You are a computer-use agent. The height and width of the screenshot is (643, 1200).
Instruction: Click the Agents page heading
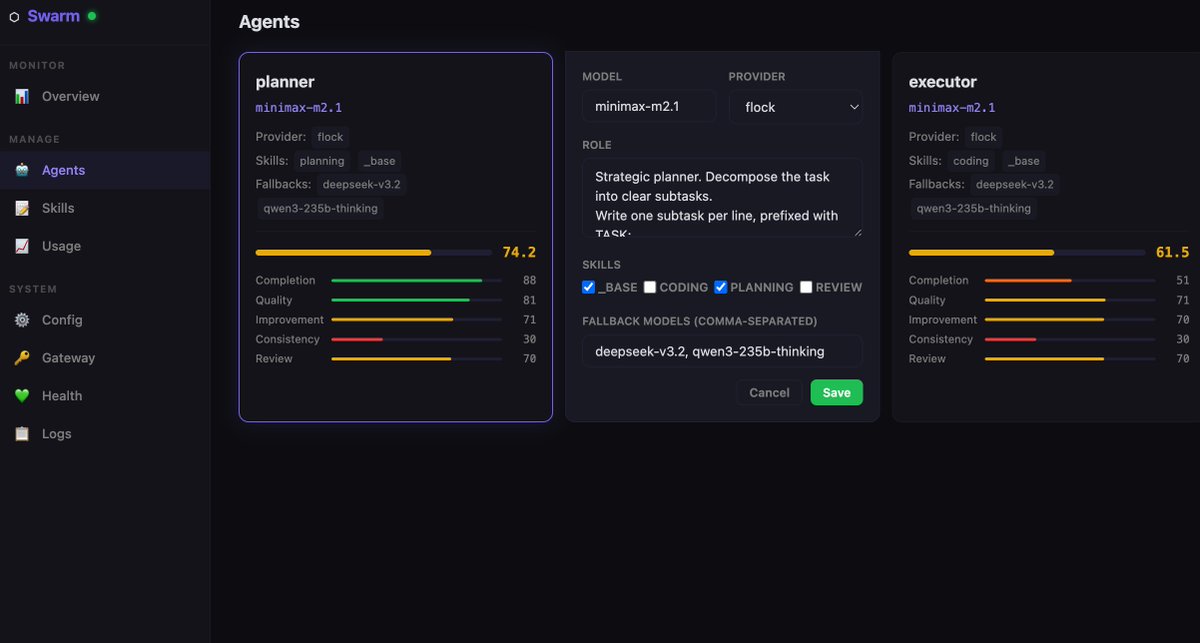click(x=269, y=22)
